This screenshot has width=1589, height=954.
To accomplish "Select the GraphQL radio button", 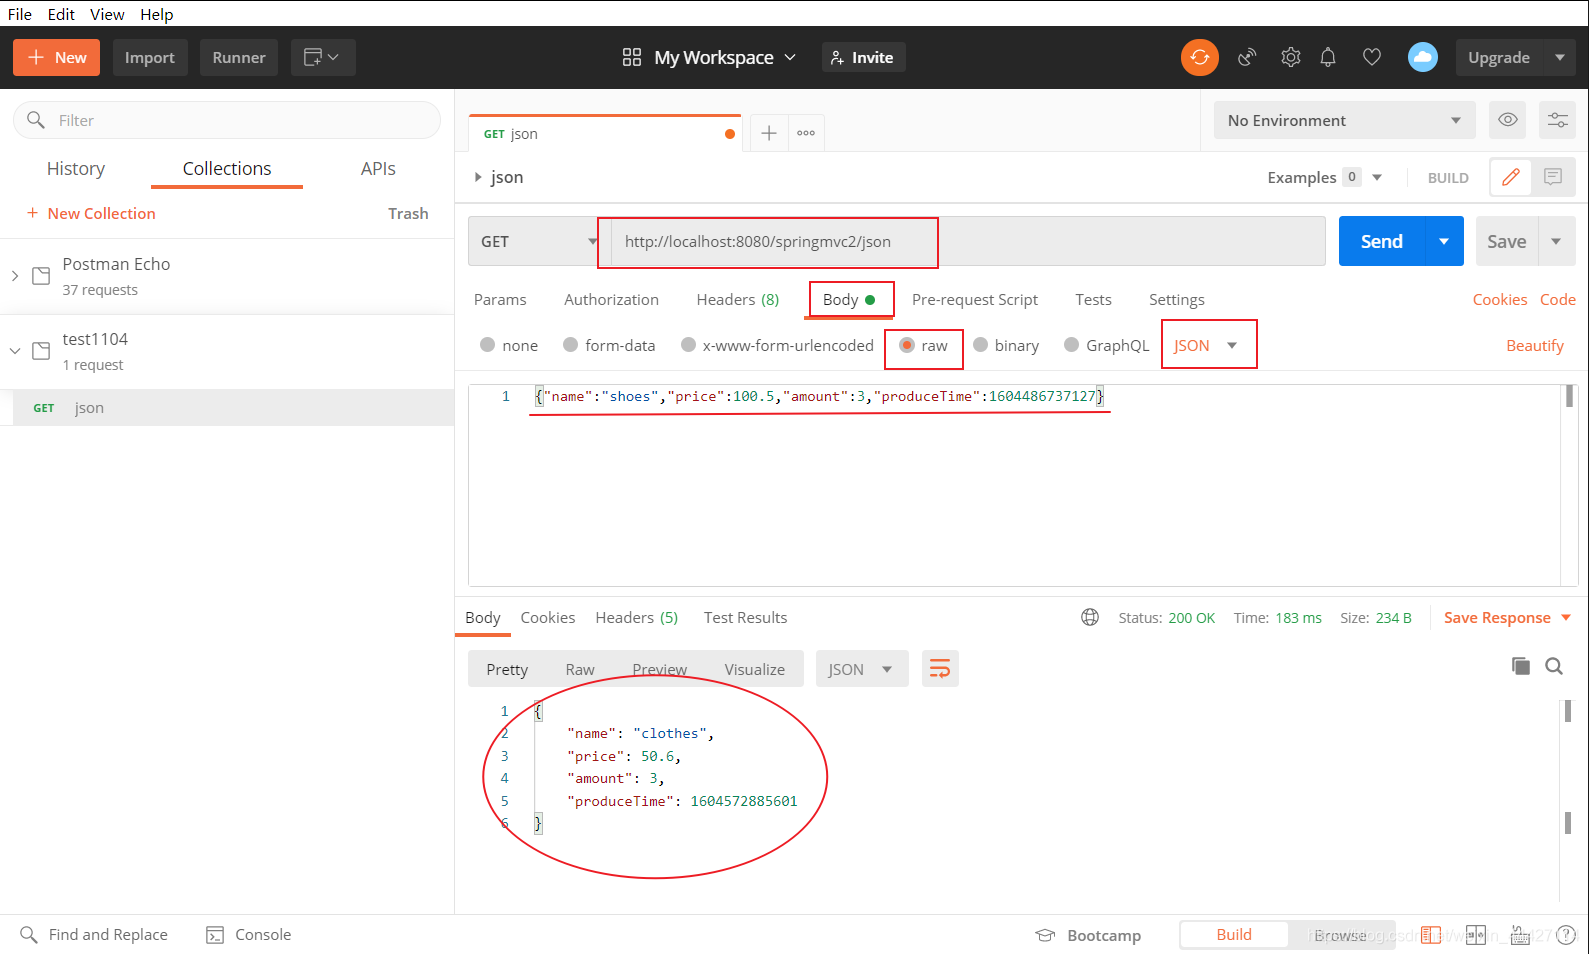I will 1072,345.
